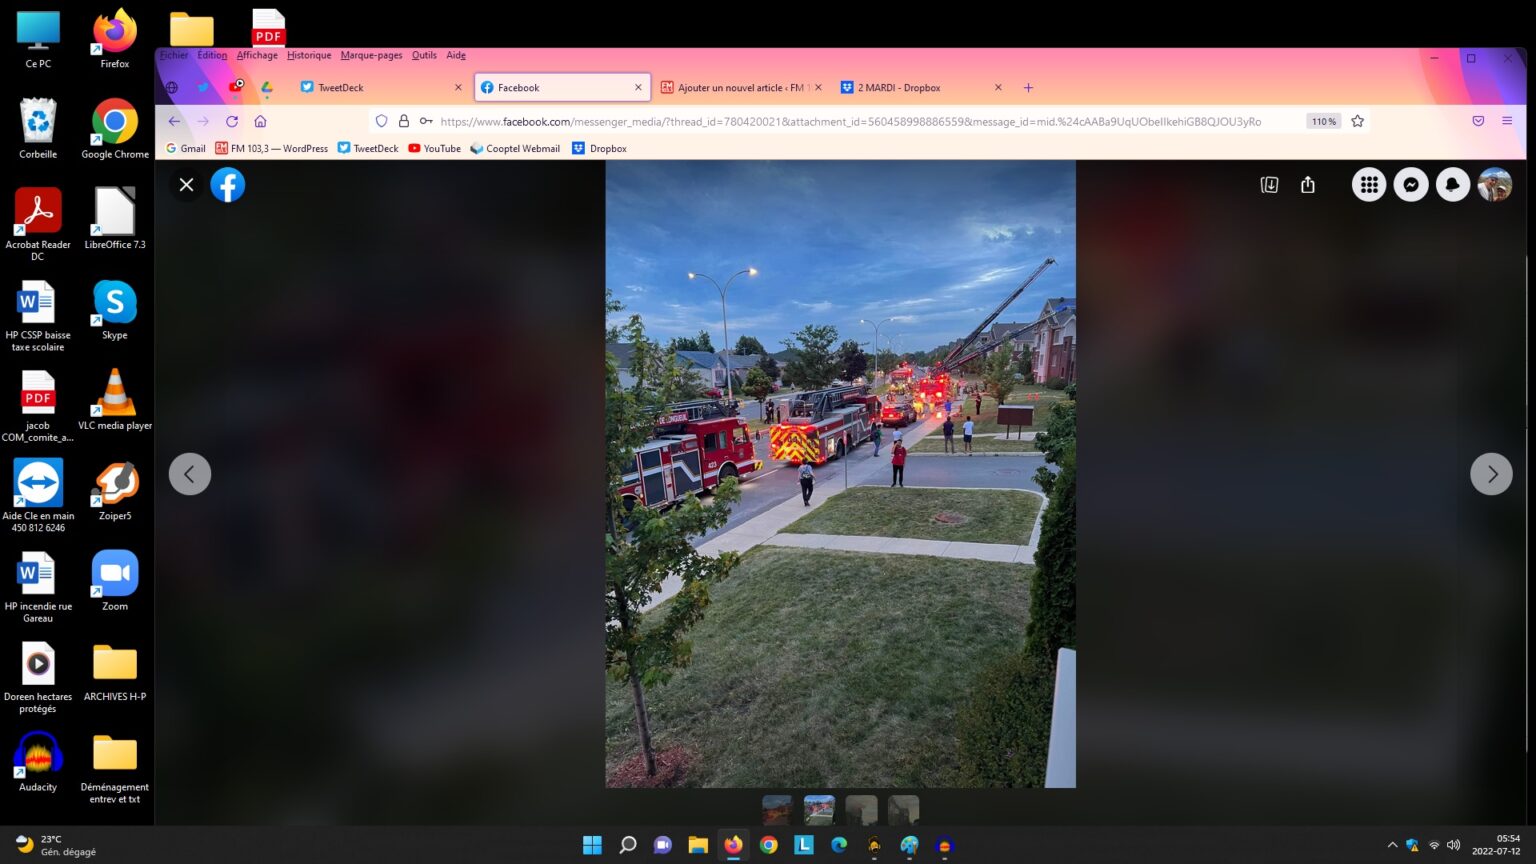The width and height of the screenshot is (1536, 864).
Task: Close the Facebook photo viewer with X
Action: pyautogui.click(x=186, y=185)
